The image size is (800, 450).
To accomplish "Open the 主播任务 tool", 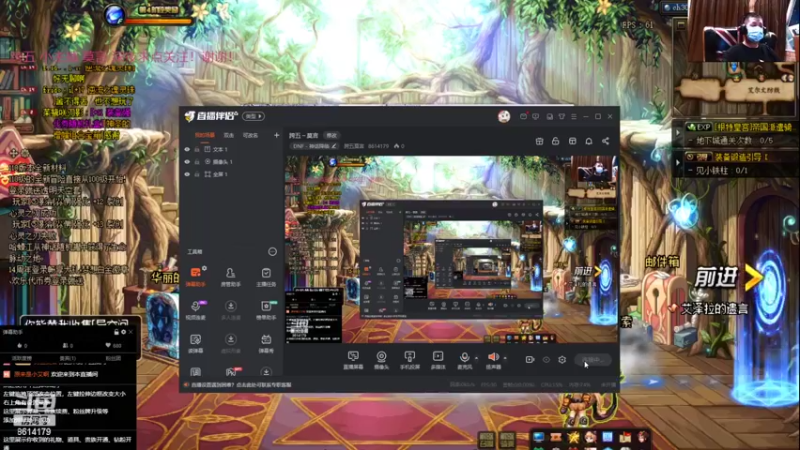I will click(x=266, y=277).
